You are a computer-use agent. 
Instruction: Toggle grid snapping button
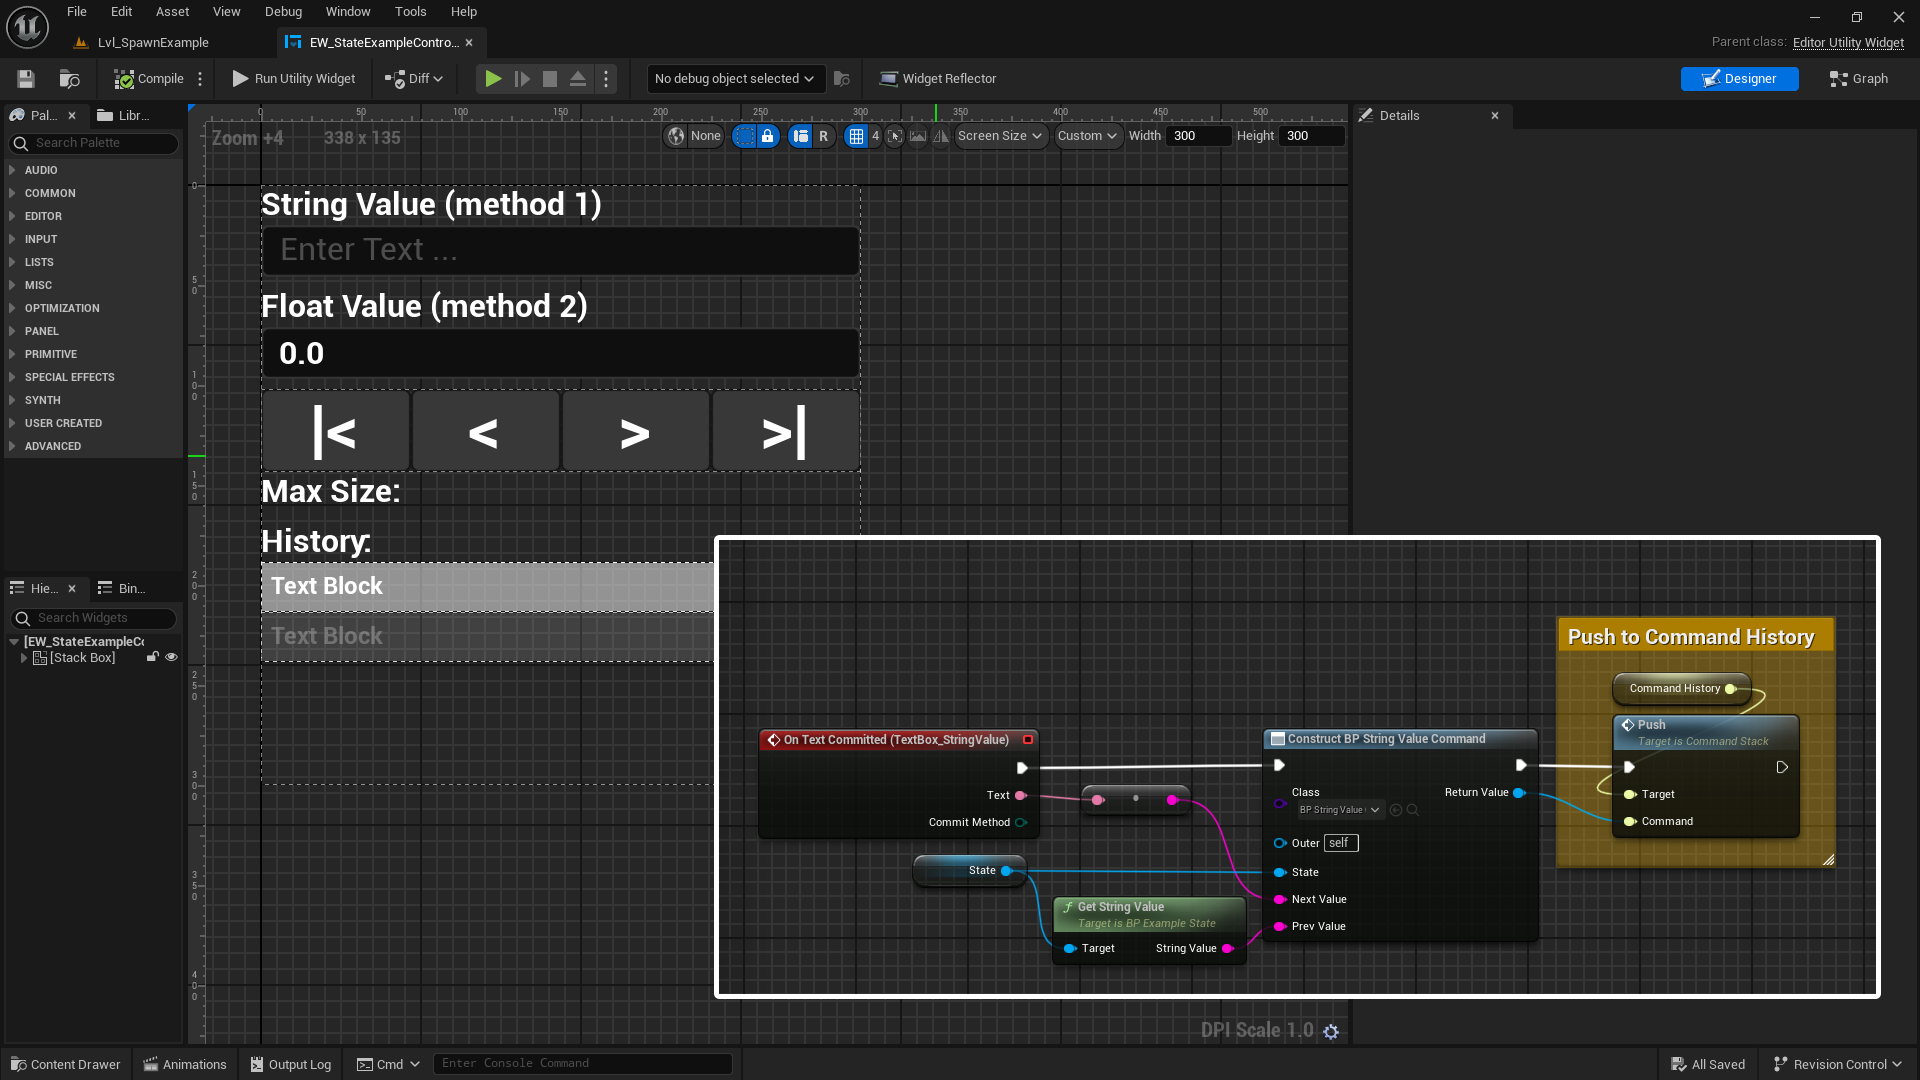[x=856, y=136]
